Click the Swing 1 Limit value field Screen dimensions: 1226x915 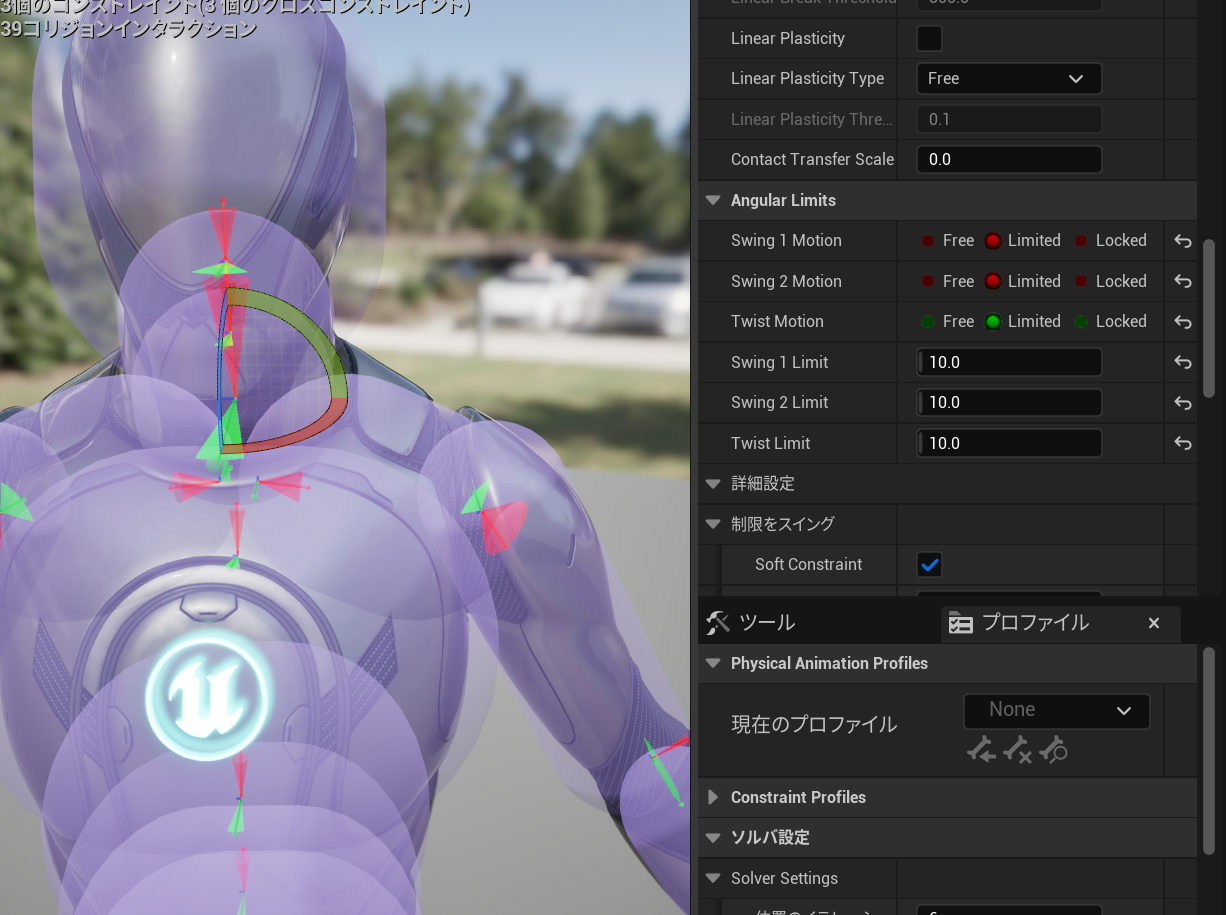1009,363
